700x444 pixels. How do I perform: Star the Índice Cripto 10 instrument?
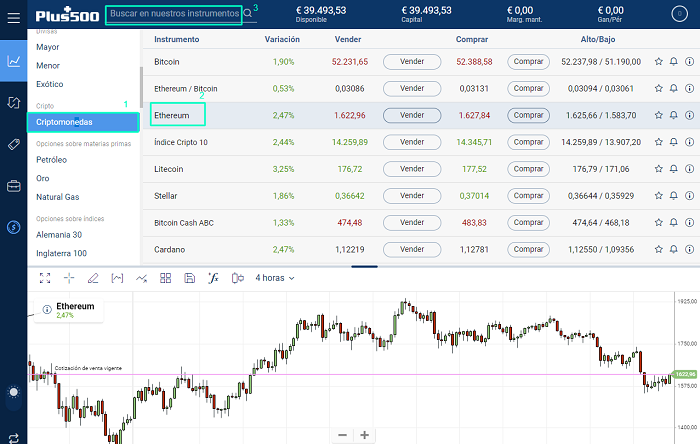click(x=658, y=142)
